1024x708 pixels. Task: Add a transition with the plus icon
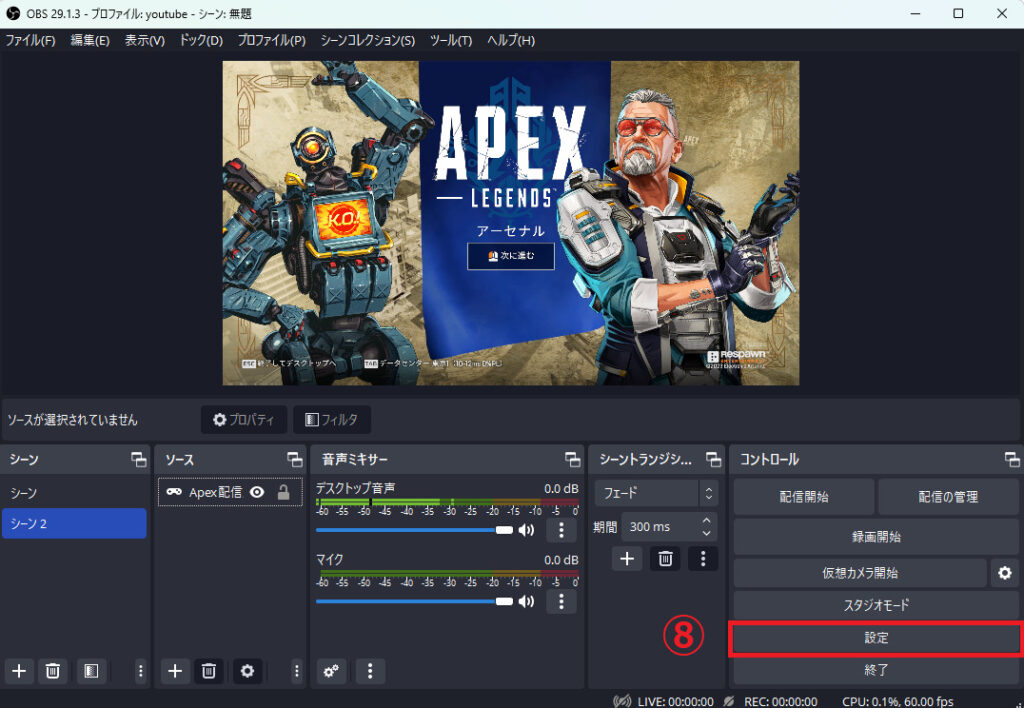(627, 558)
